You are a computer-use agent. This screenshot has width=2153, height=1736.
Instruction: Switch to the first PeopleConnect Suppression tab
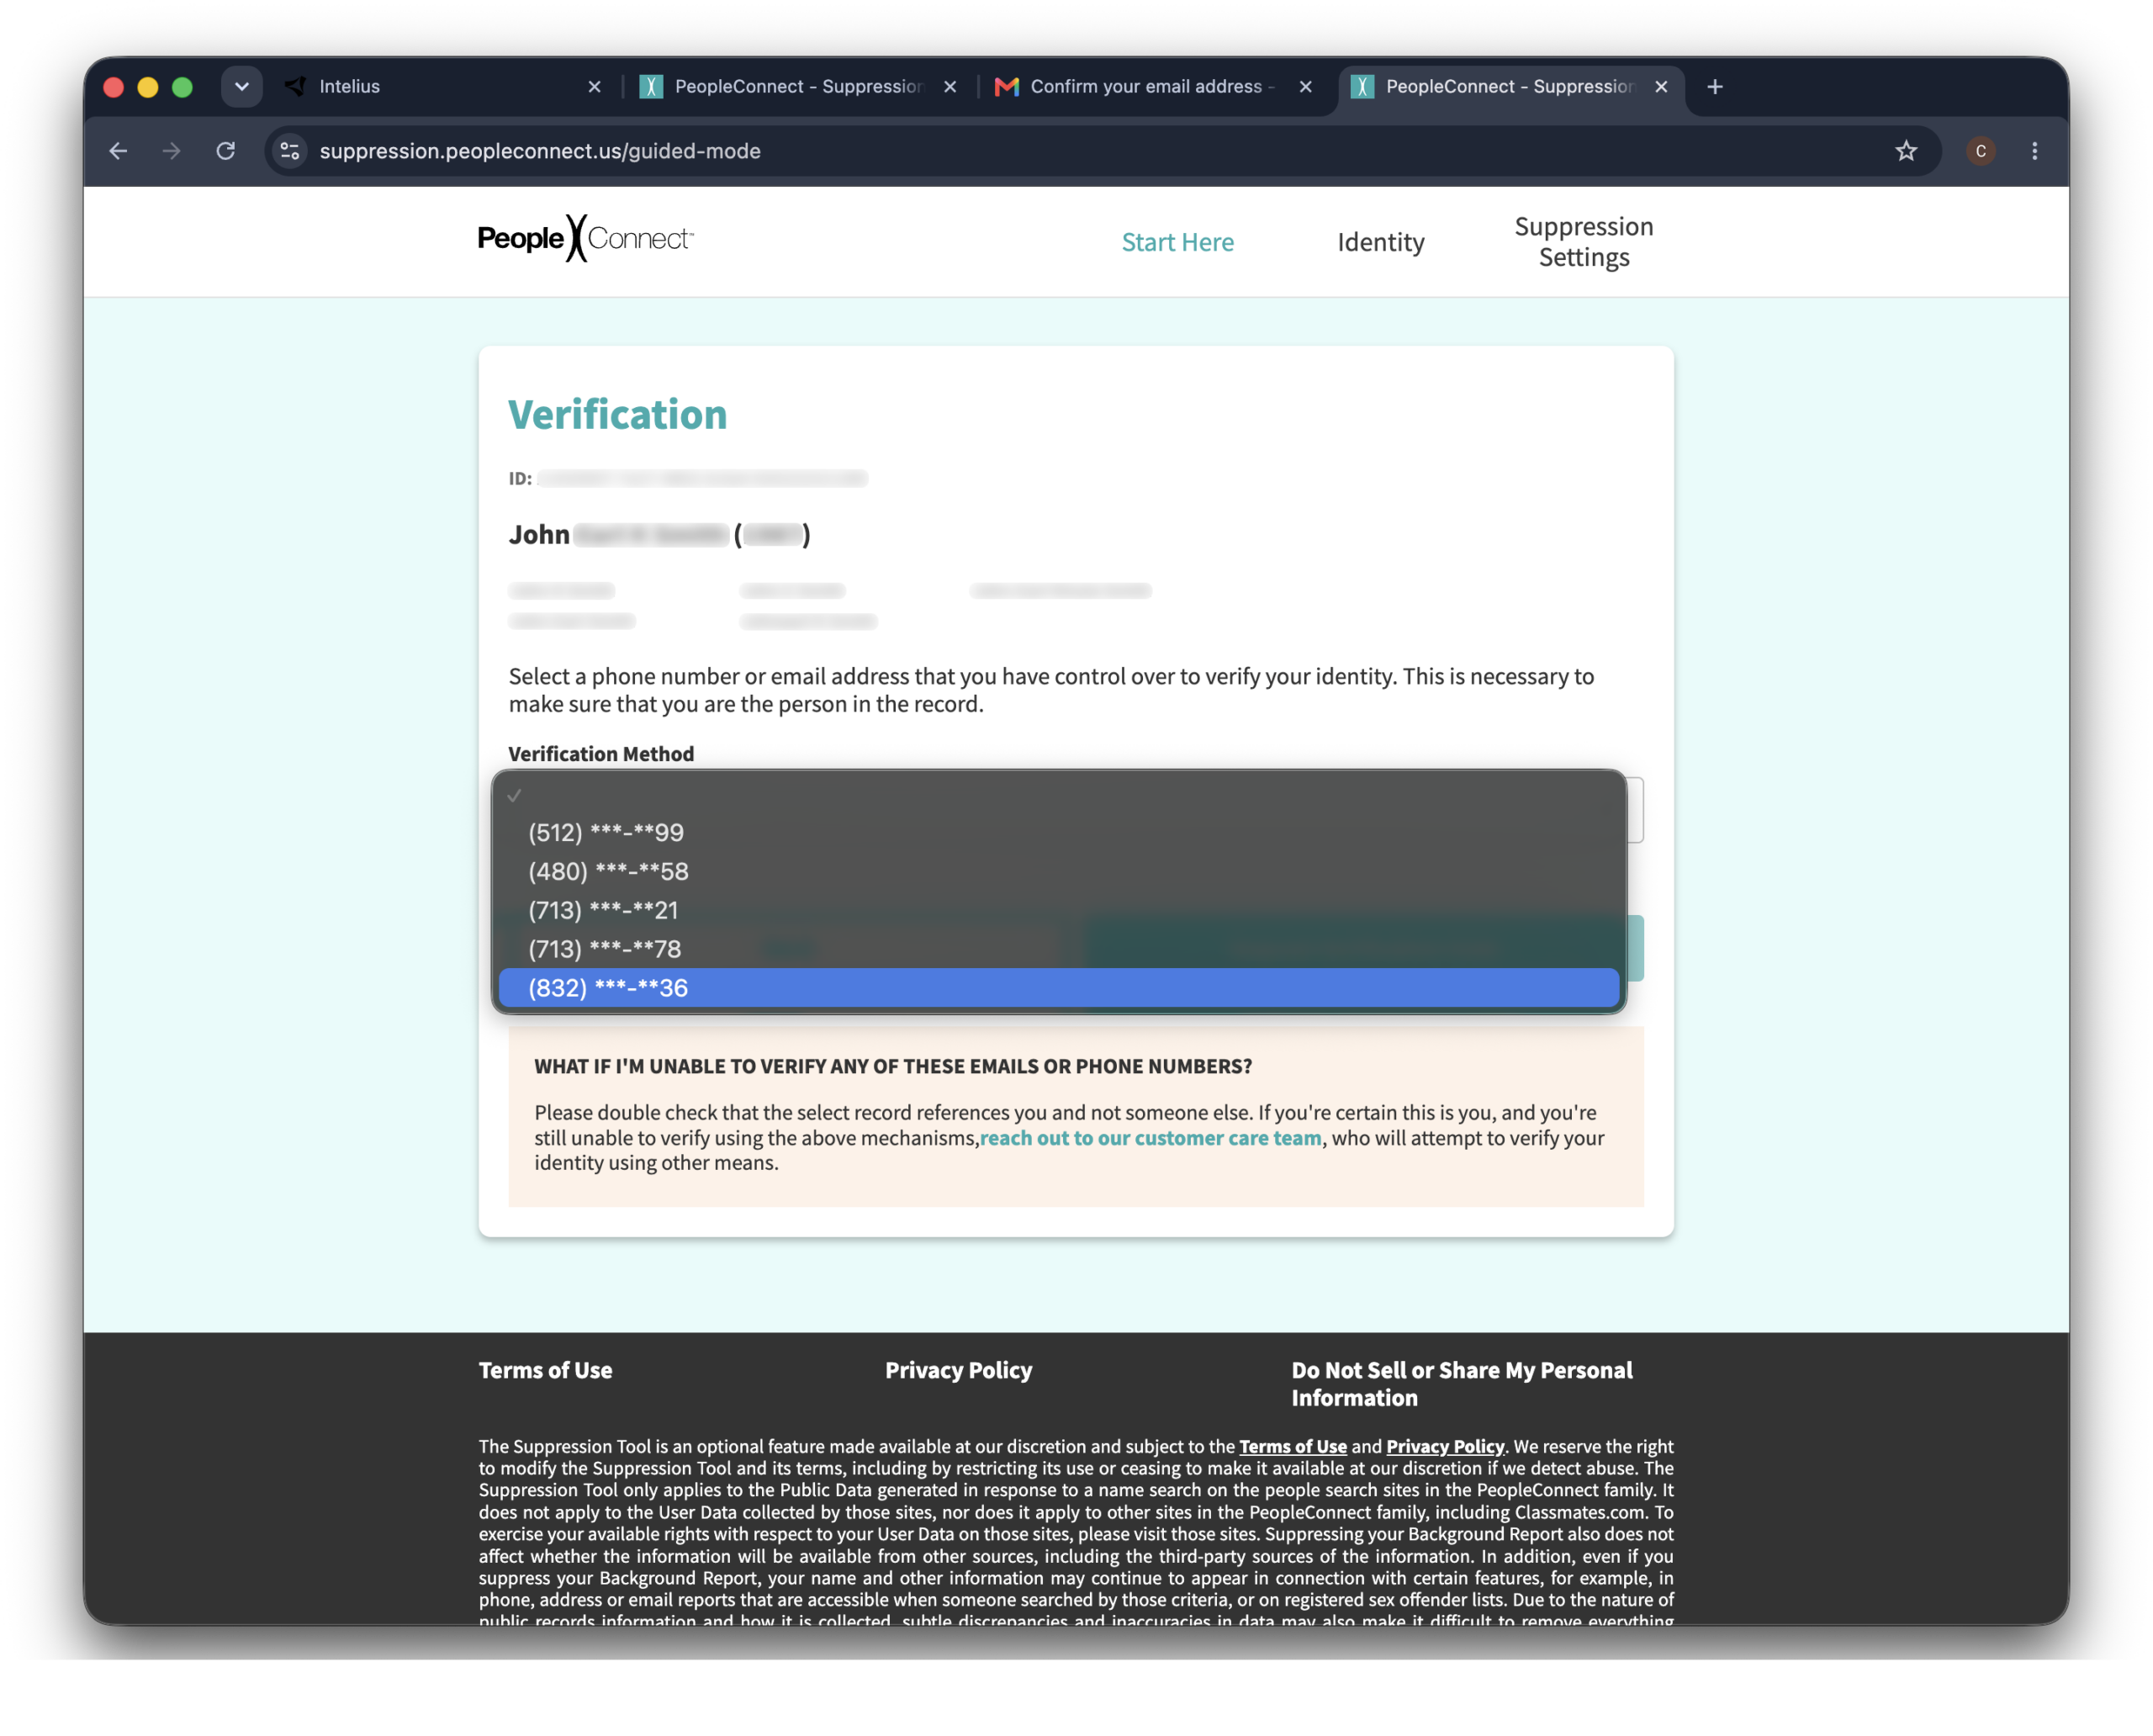click(800, 87)
